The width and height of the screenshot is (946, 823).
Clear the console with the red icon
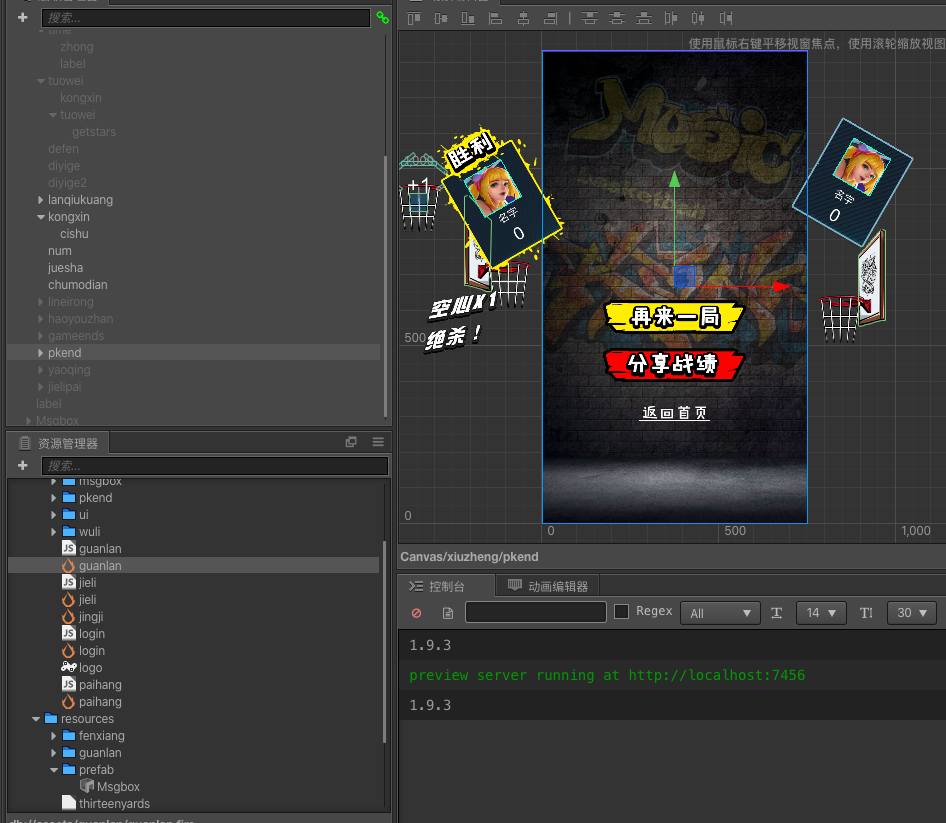(416, 613)
